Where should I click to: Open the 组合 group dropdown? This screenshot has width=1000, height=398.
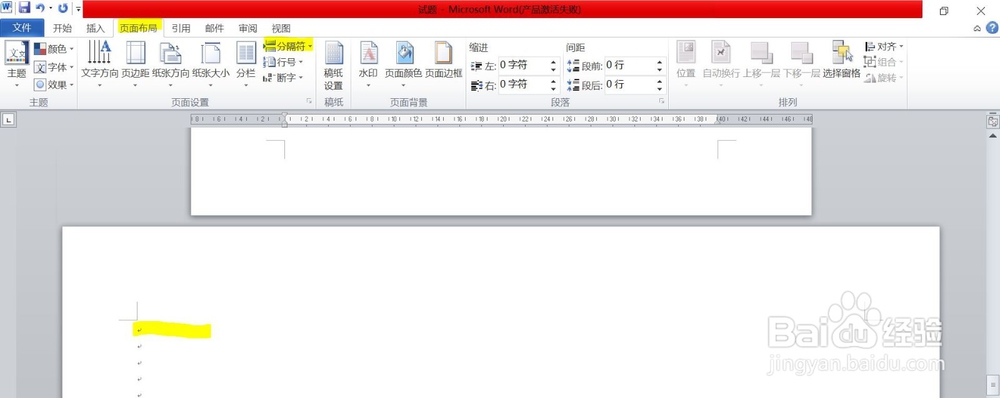click(x=884, y=63)
